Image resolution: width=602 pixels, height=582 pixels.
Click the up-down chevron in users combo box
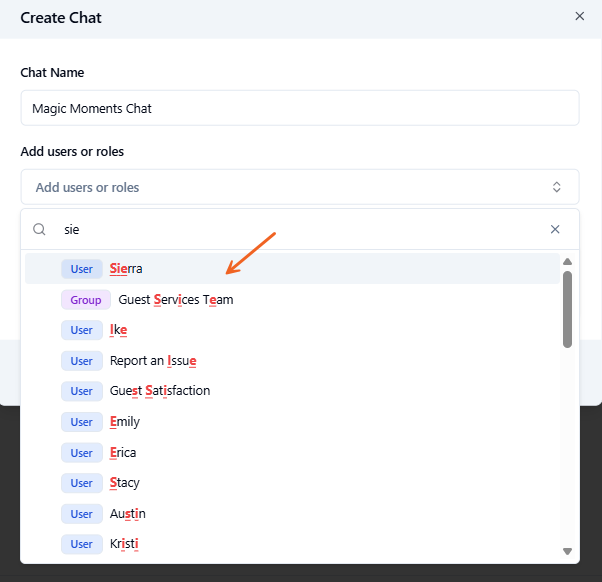[557, 187]
